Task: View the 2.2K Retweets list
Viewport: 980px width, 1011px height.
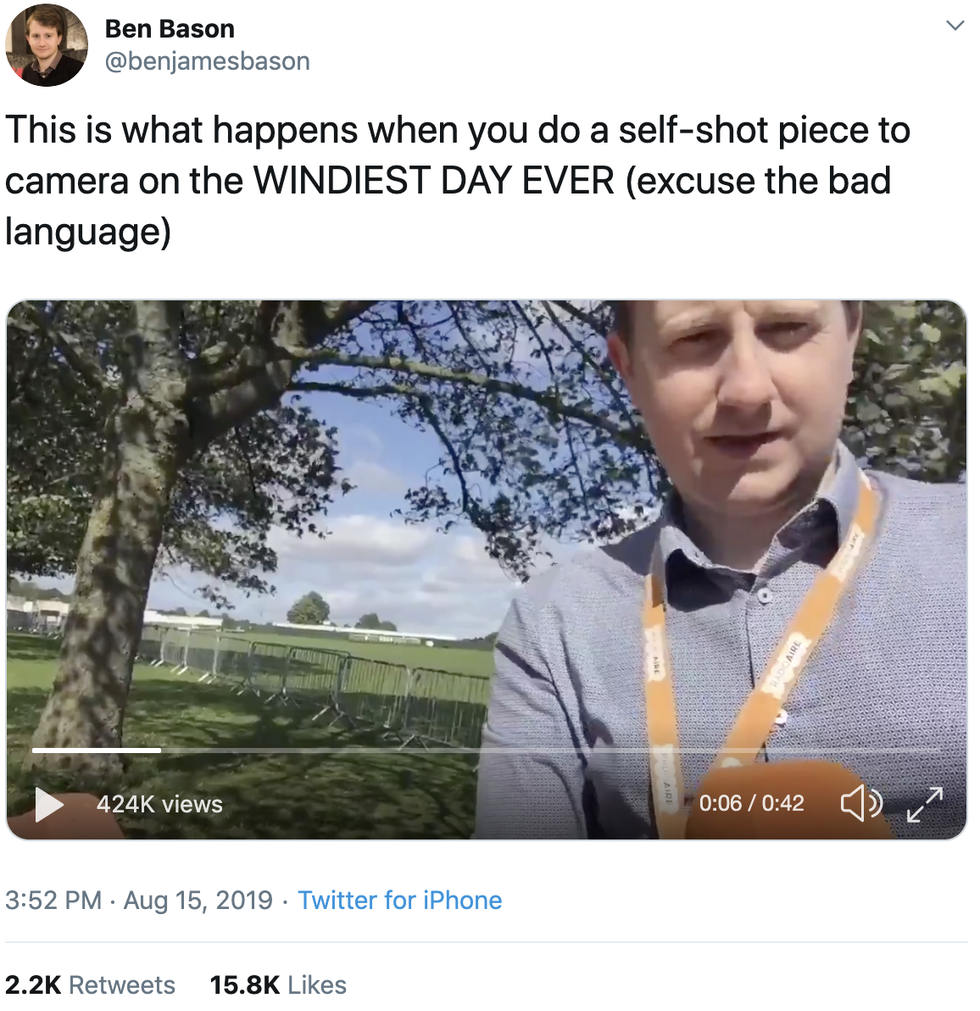Action: (x=90, y=985)
